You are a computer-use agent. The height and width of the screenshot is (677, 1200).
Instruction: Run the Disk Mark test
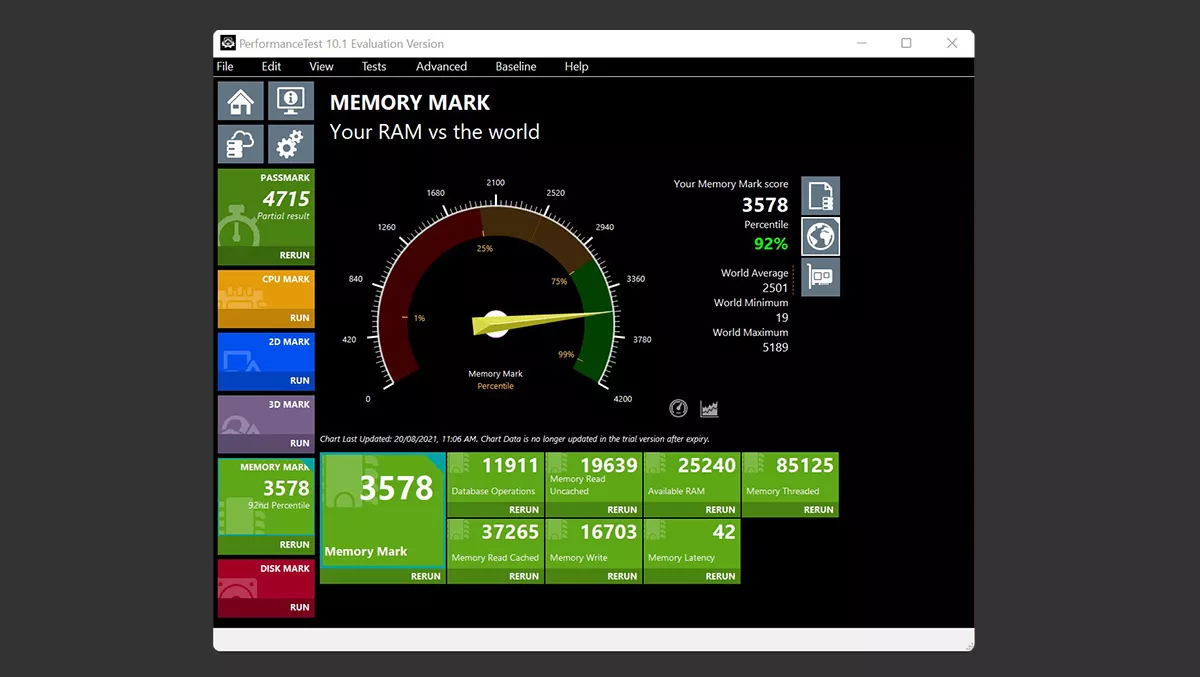pyautogui.click(x=299, y=607)
